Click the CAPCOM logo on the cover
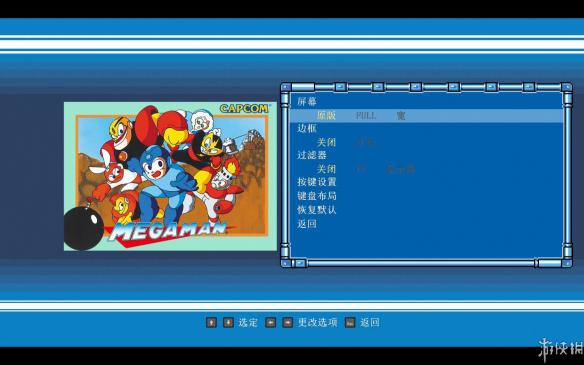This screenshot has width=584, height=365. tap(244, 108)
